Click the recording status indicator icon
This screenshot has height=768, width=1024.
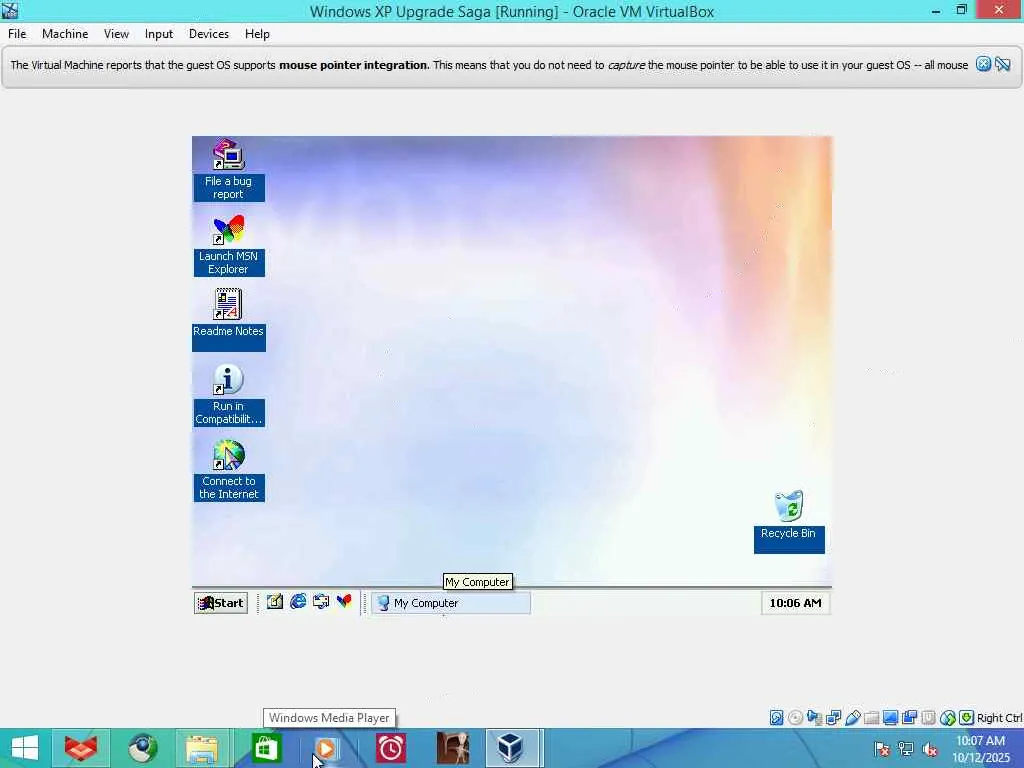click(x=909, y=718)
